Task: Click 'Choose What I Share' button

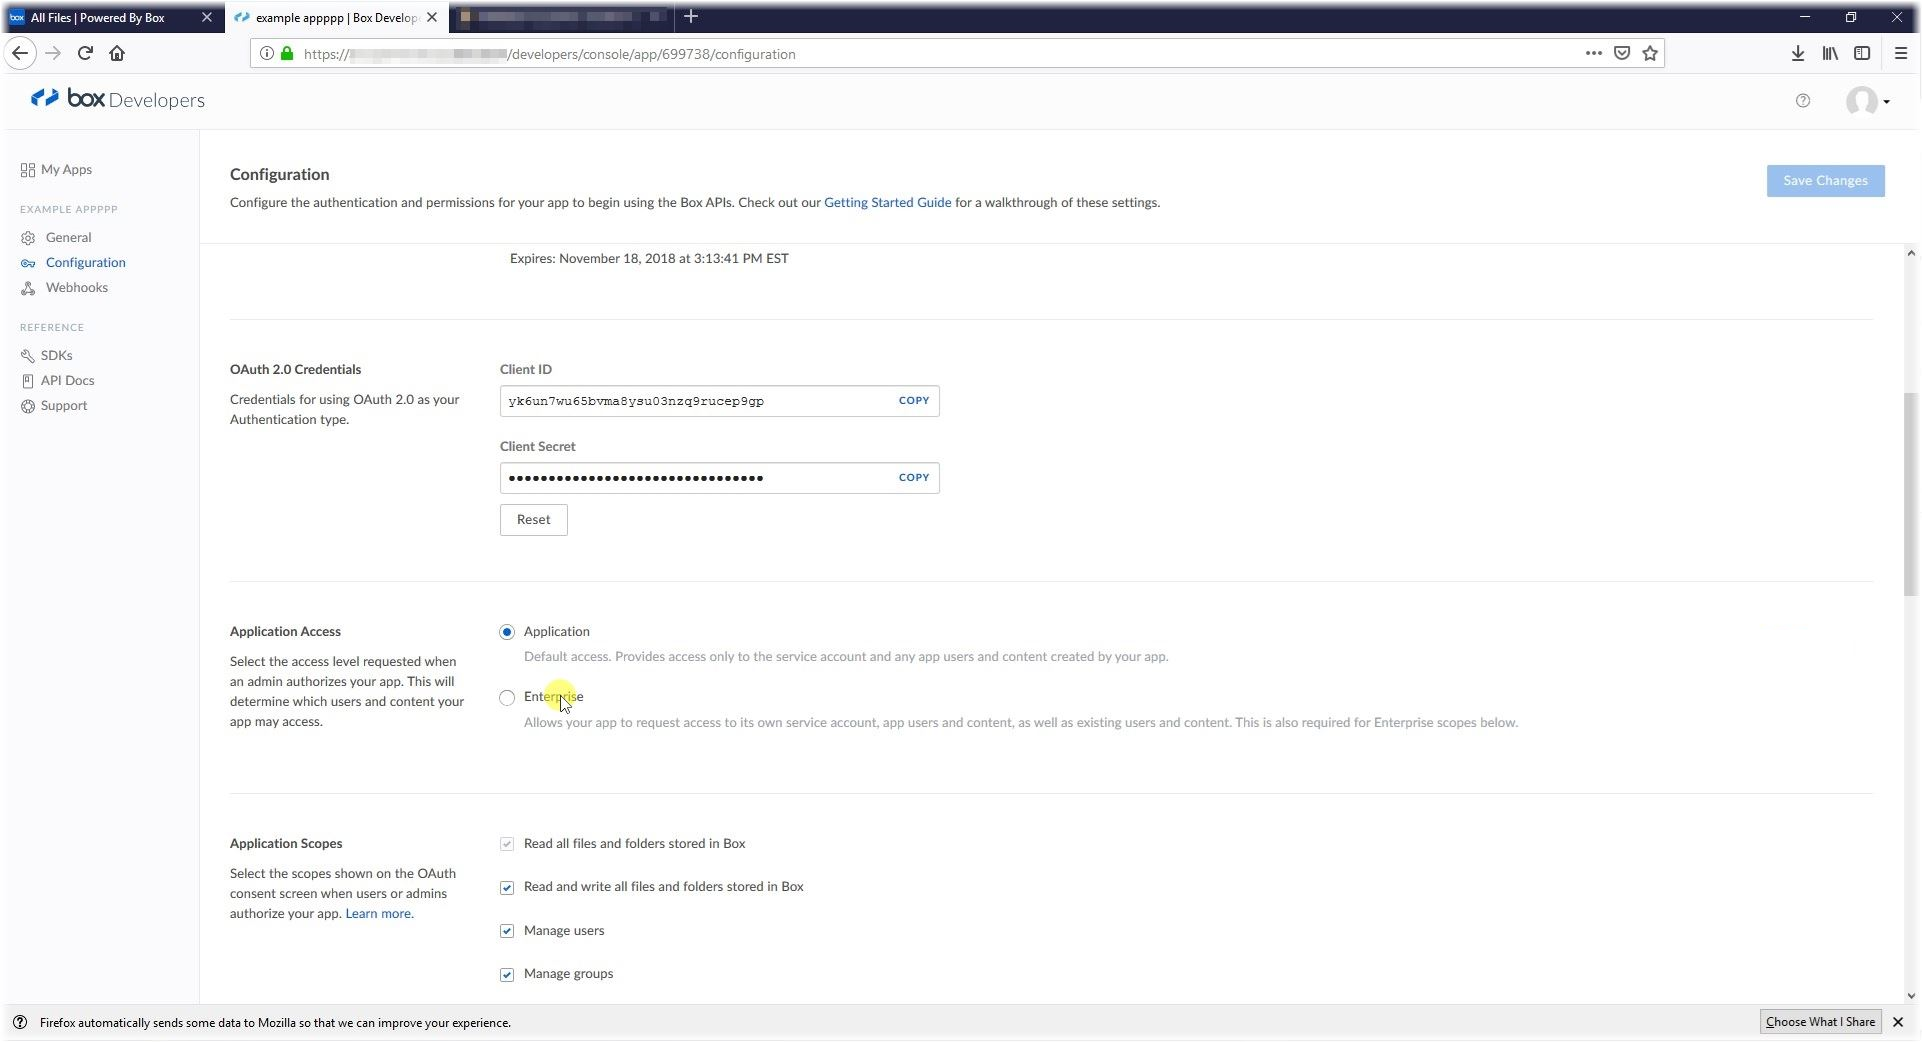Action: point(1820,1022)
